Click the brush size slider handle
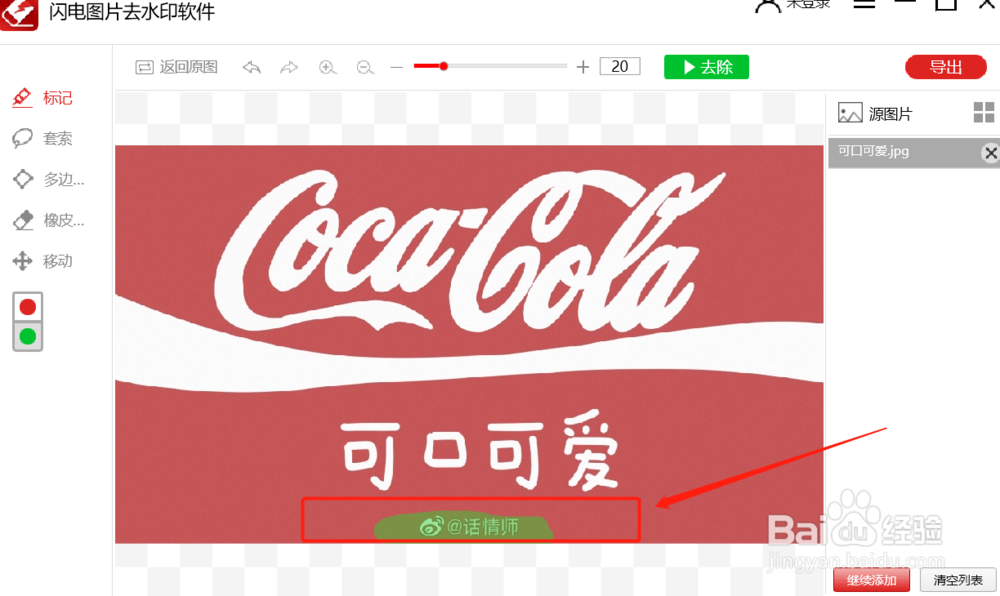 443,66
